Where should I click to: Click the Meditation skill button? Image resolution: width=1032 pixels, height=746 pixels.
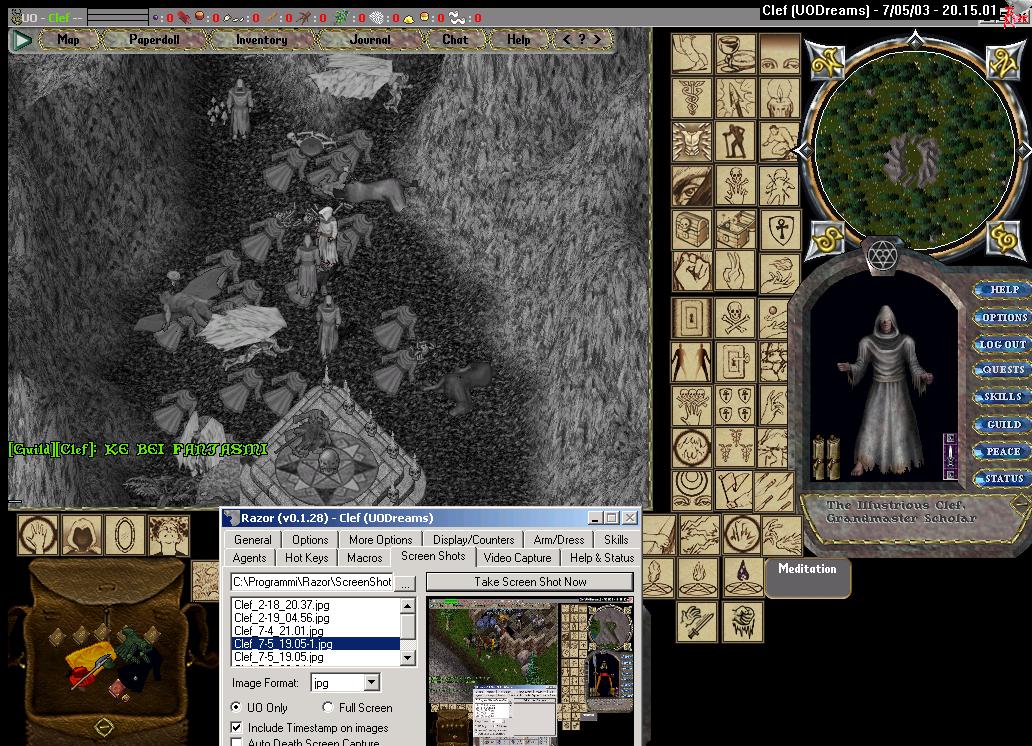coord(808,577)
